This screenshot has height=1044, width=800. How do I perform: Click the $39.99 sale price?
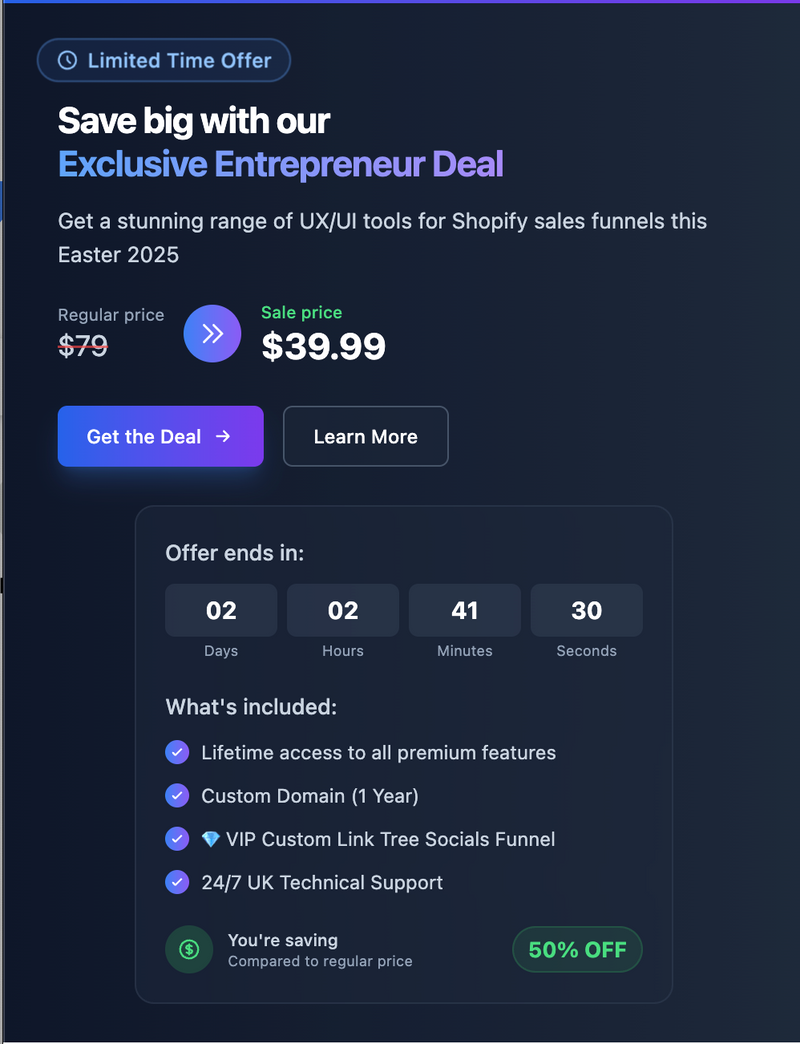click(x=323, y=346)
